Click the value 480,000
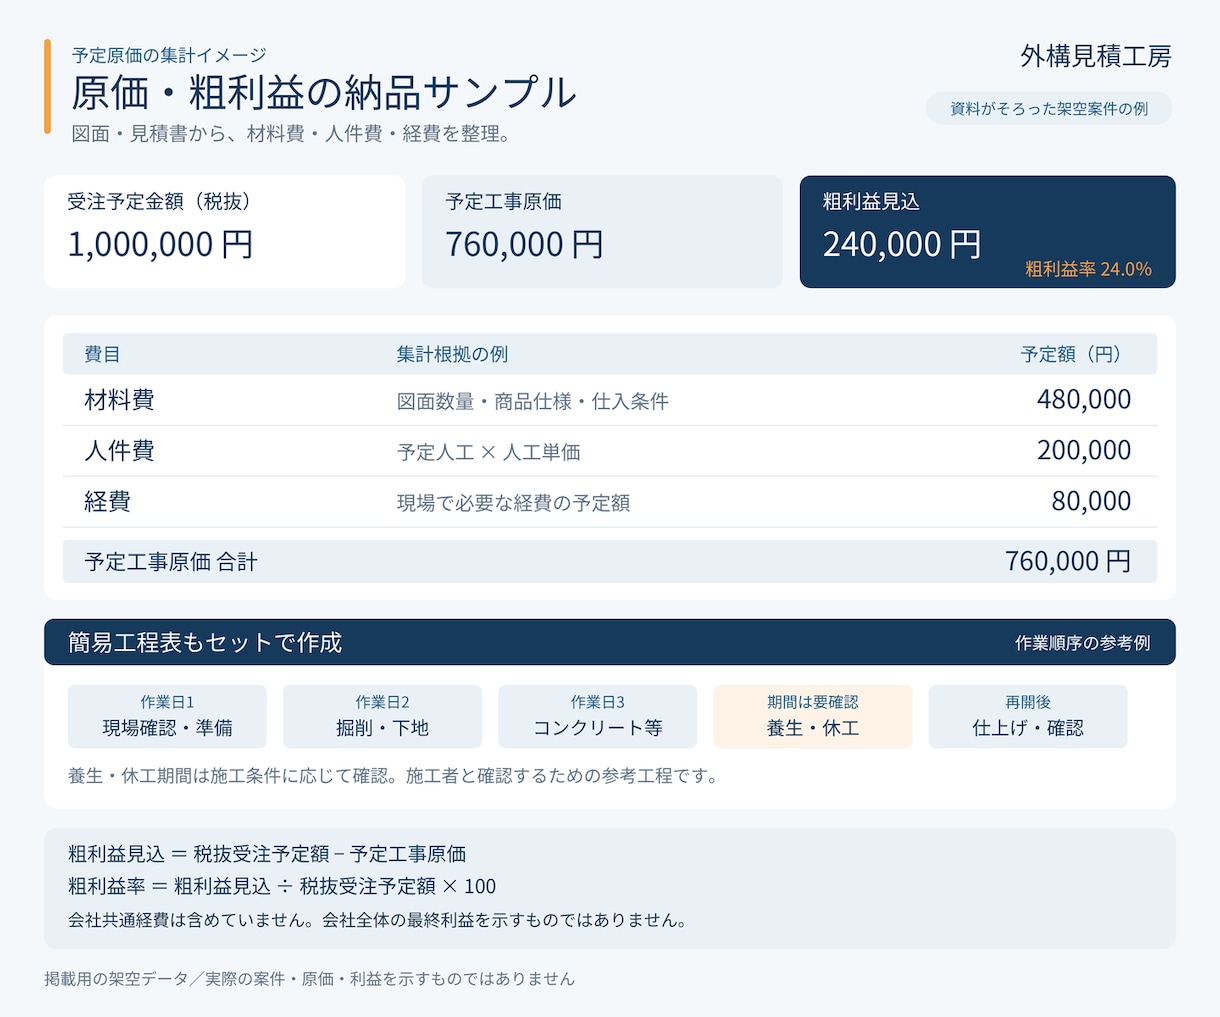1220x1017 pixels. coord(1084,399)
